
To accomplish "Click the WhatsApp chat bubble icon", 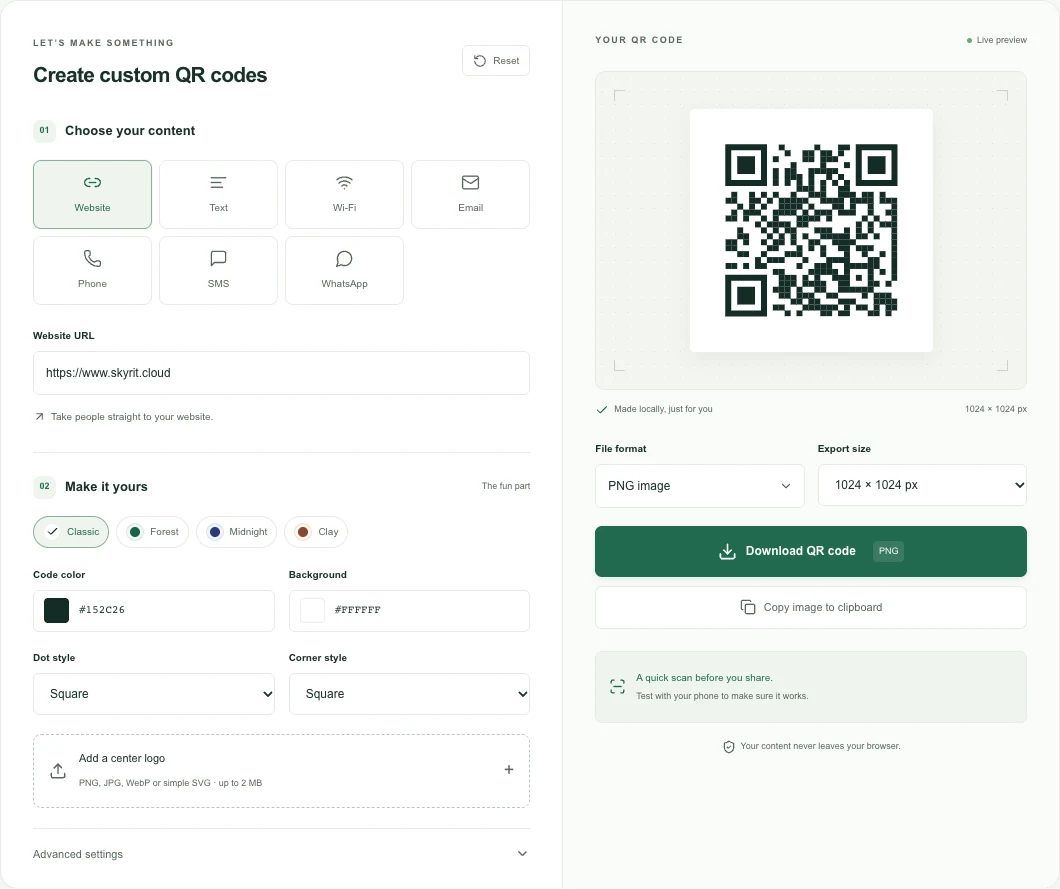I will (344, 258).
